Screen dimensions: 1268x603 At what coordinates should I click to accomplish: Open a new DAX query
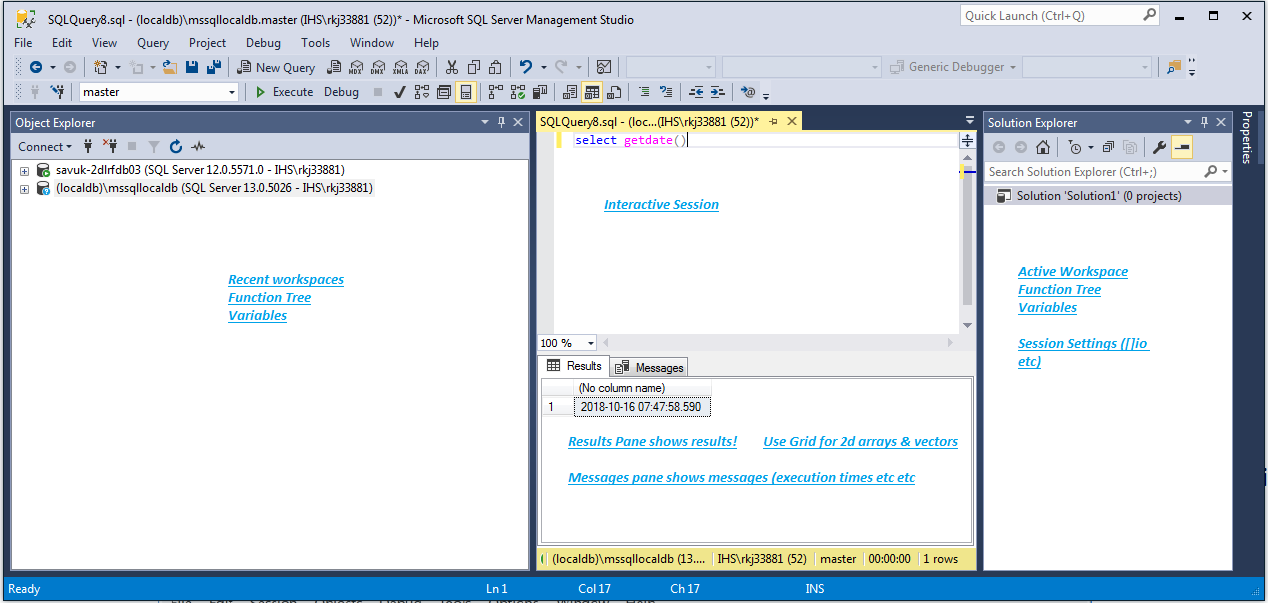pos(421,67)
